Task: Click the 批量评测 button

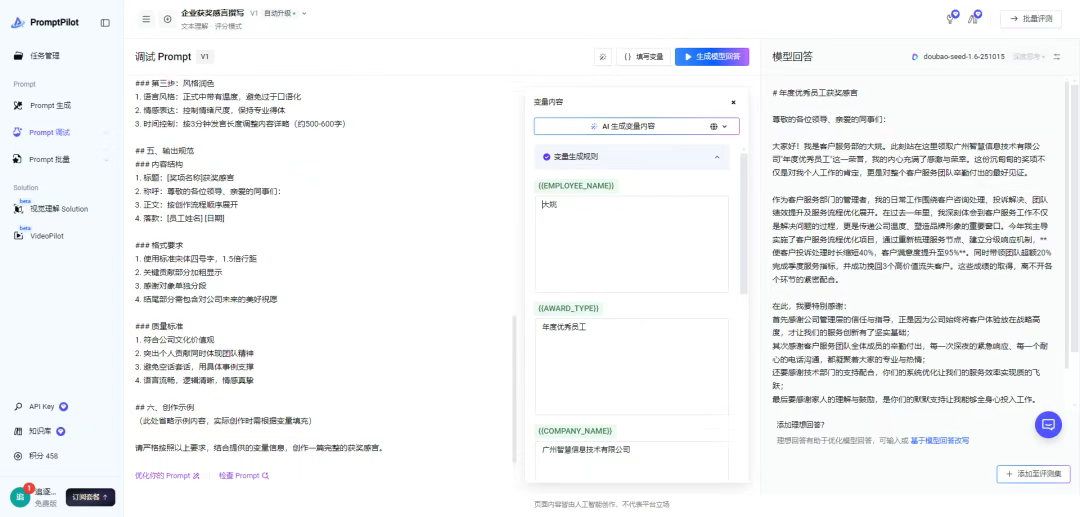Action: (1030, 19)
